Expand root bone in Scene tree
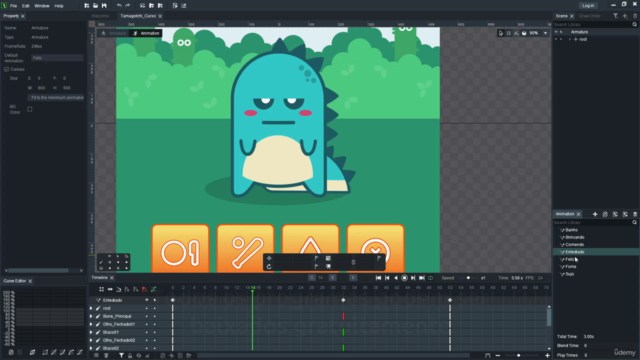Screen dimensions: 640x360 (570, 39)
